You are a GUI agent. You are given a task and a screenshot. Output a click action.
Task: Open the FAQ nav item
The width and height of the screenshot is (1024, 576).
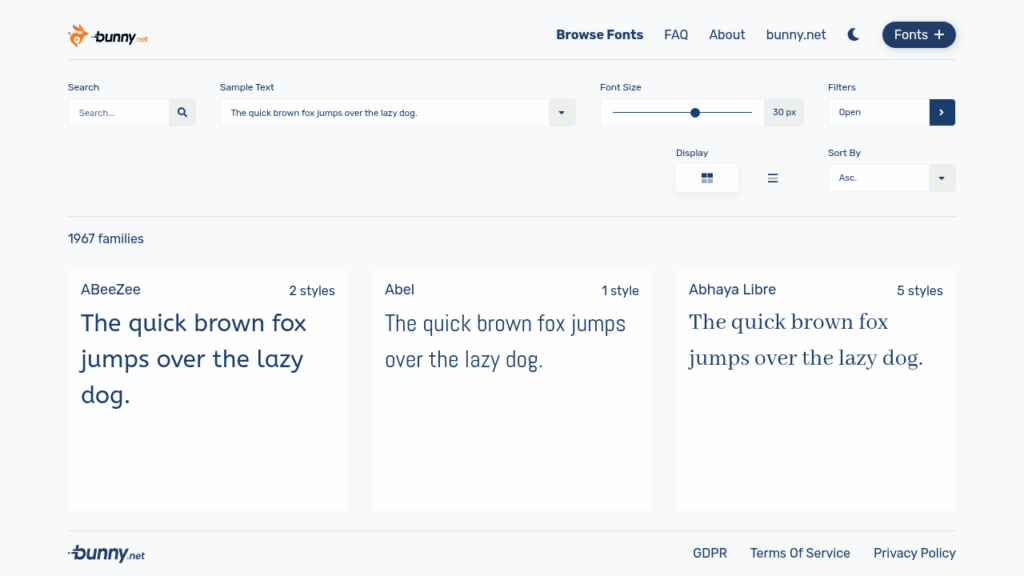[676, 35]
